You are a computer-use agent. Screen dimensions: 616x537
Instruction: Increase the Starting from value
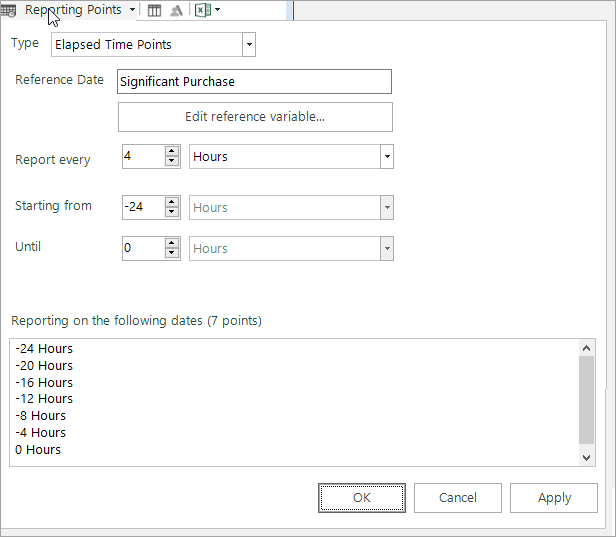tap(172, 202)
